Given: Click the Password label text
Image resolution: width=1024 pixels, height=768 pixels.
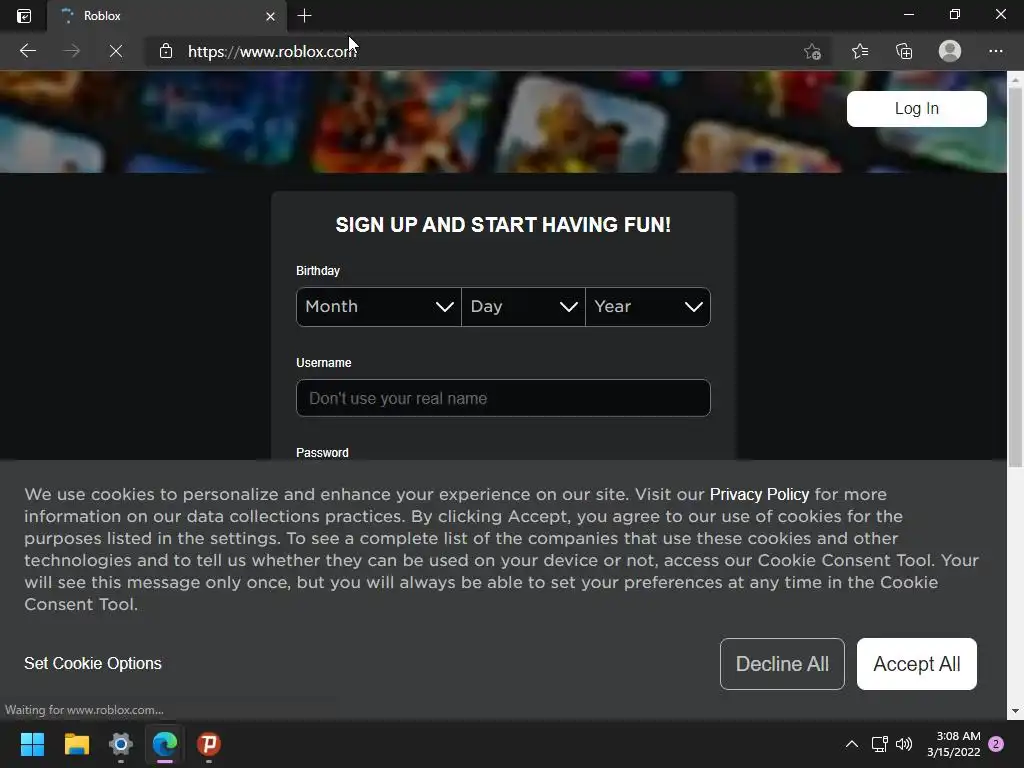Looking at the screenshot, I should coord(323,453).
